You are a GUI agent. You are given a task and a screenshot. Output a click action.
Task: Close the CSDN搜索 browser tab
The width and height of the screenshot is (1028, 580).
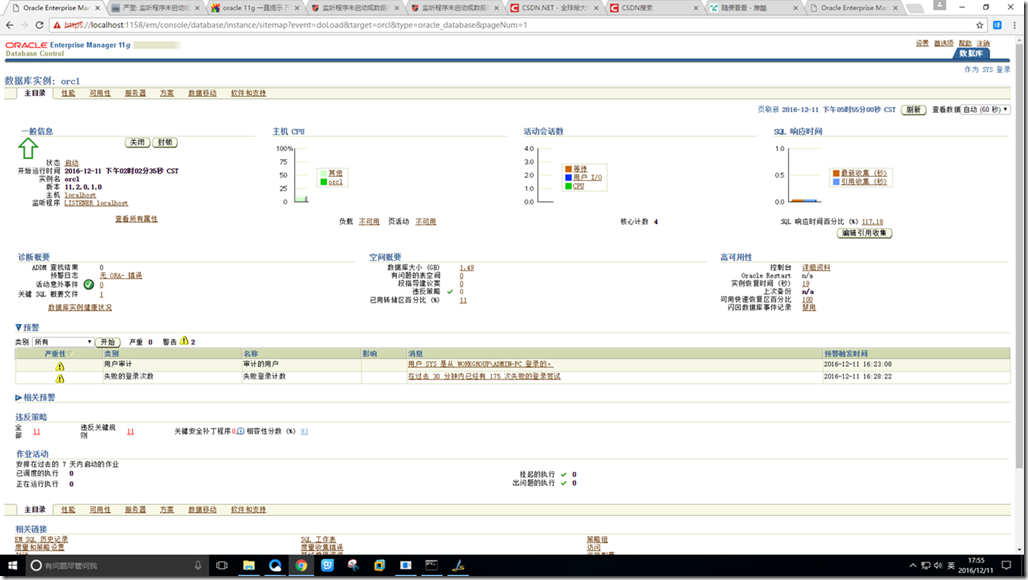(696, 8)
